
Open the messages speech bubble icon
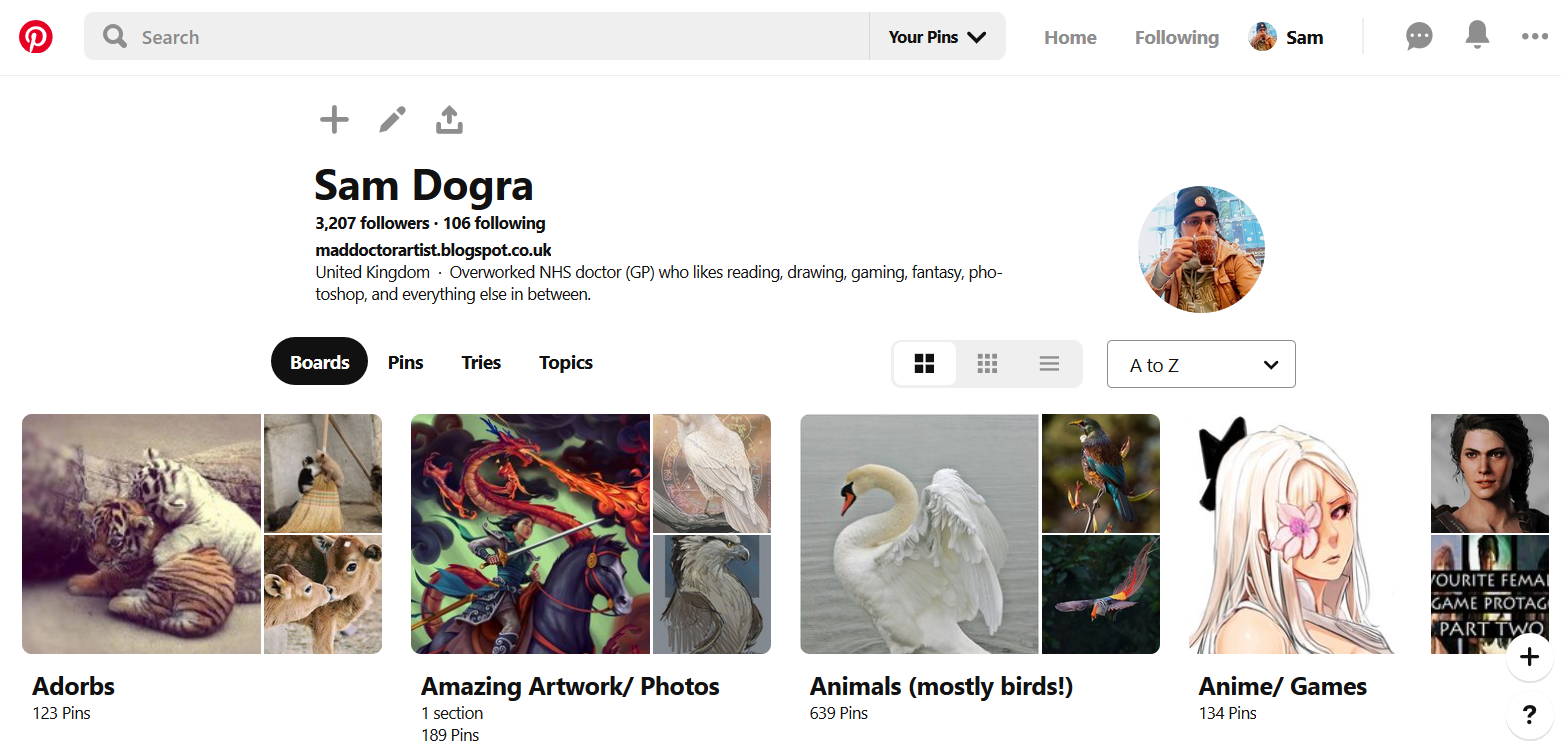1418,37
